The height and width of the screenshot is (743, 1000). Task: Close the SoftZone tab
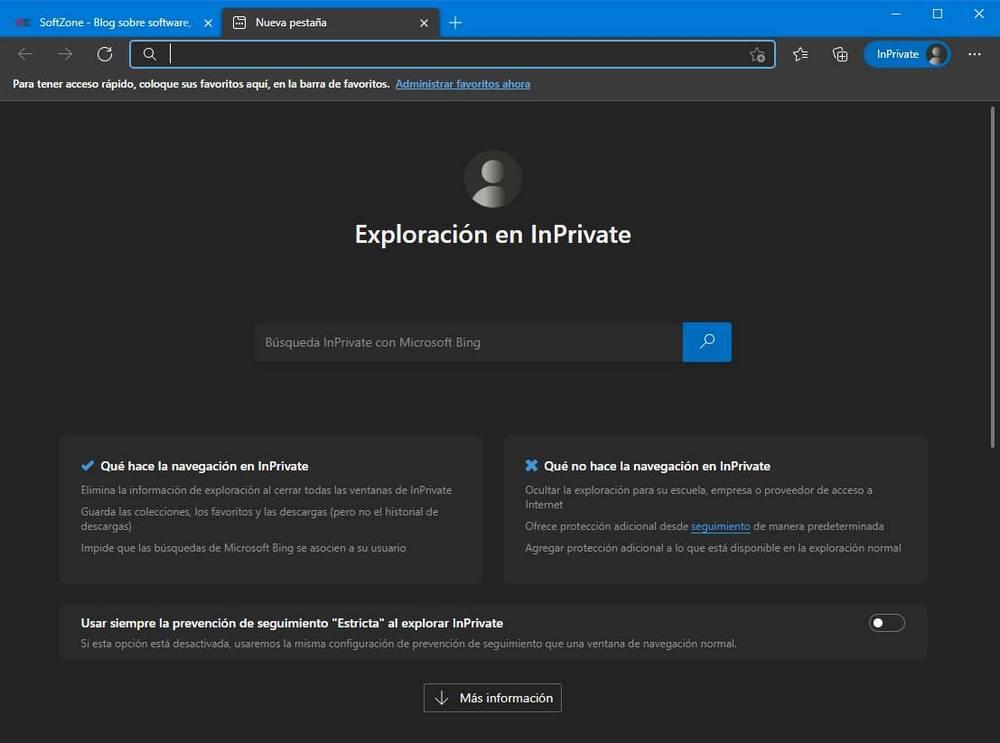[208, 23]
